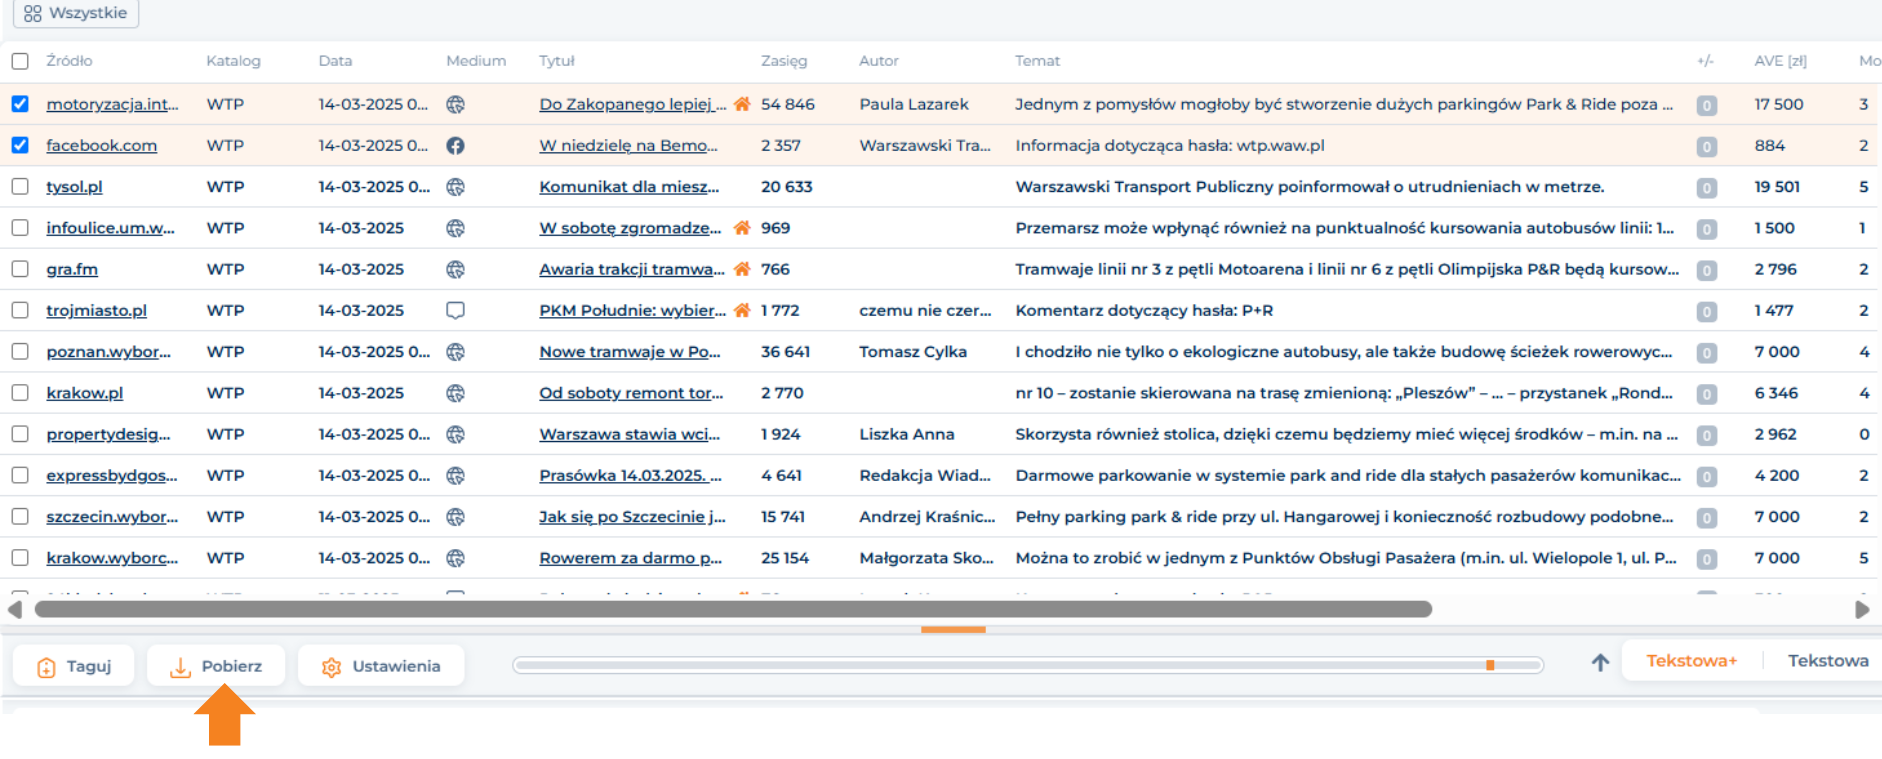The width and height of the screenshot is (1882, 759).
Task: Click the home icon next to PKM Południe
Action: [x=742, y=310]
